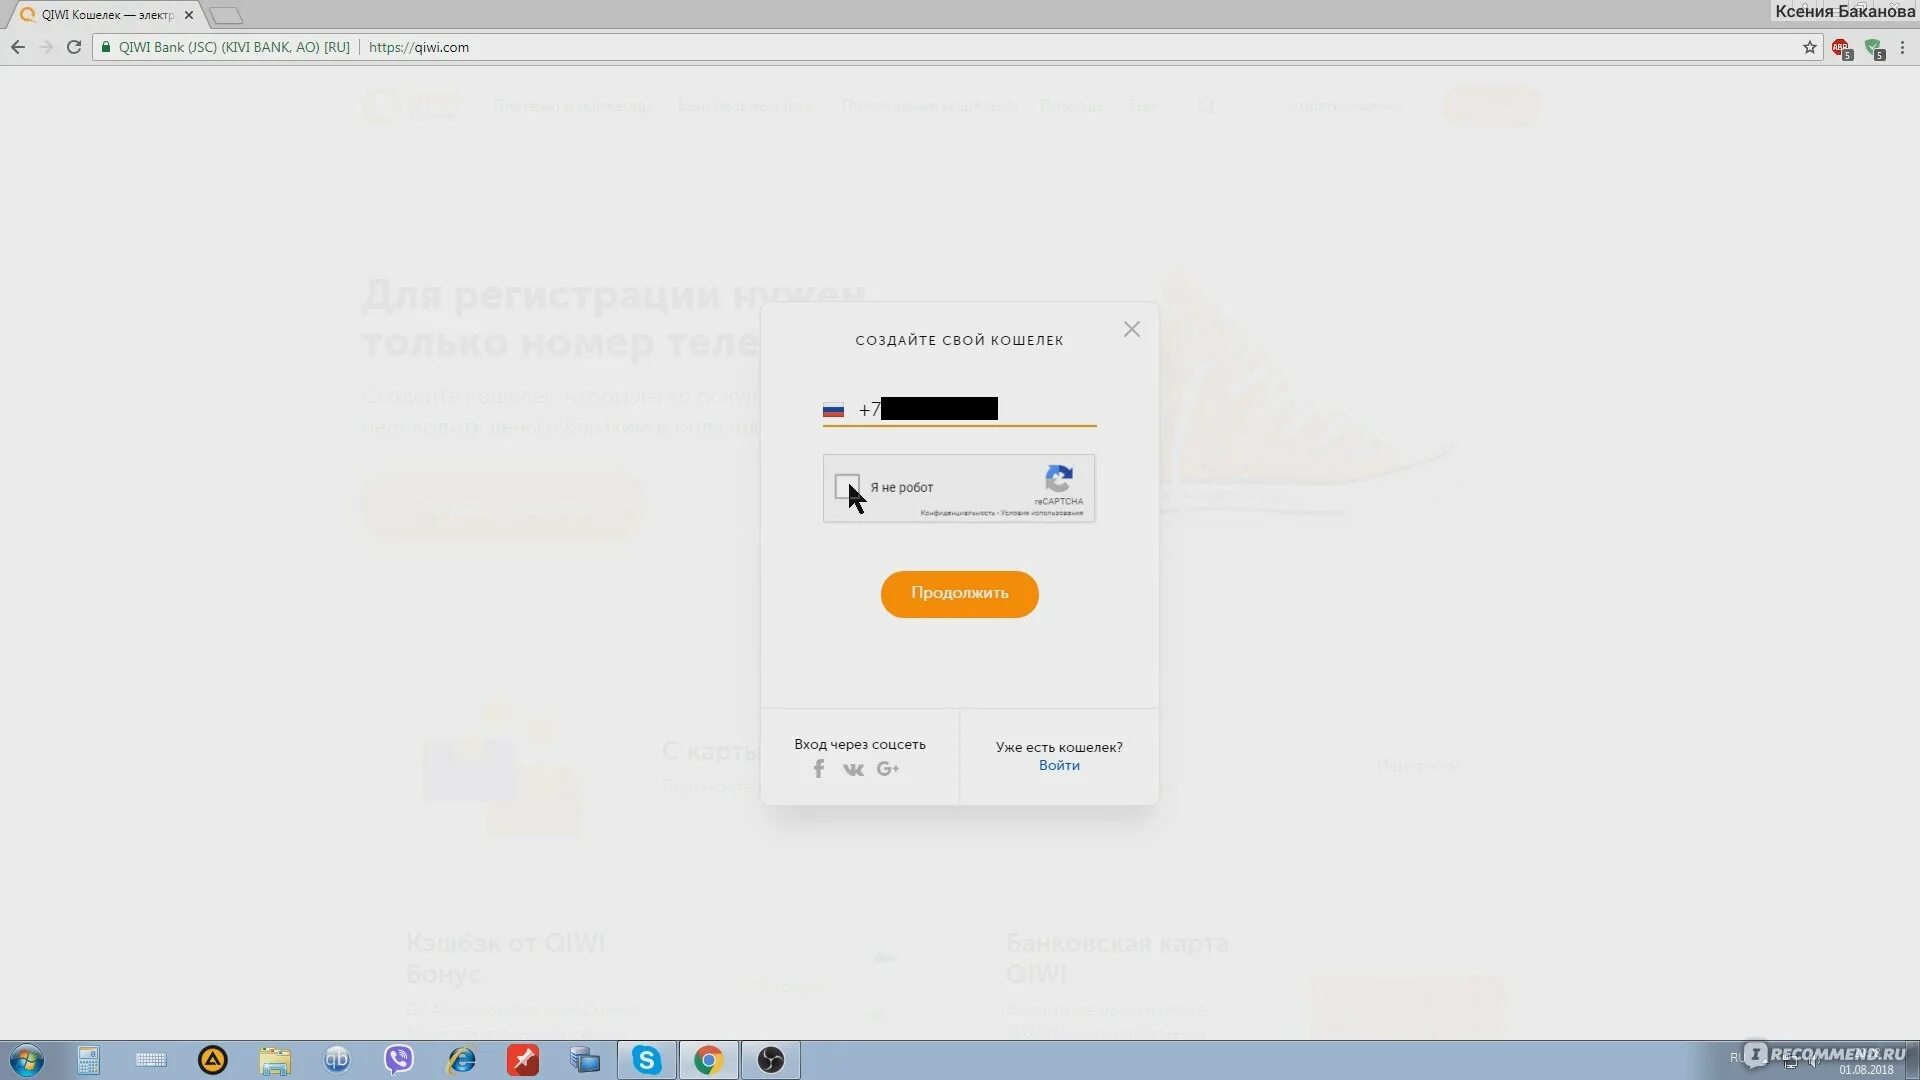Open Internet Explorer from the taskbar
The width and height of the screenshot is (1920, 1080).
(x=461, y=1060)
